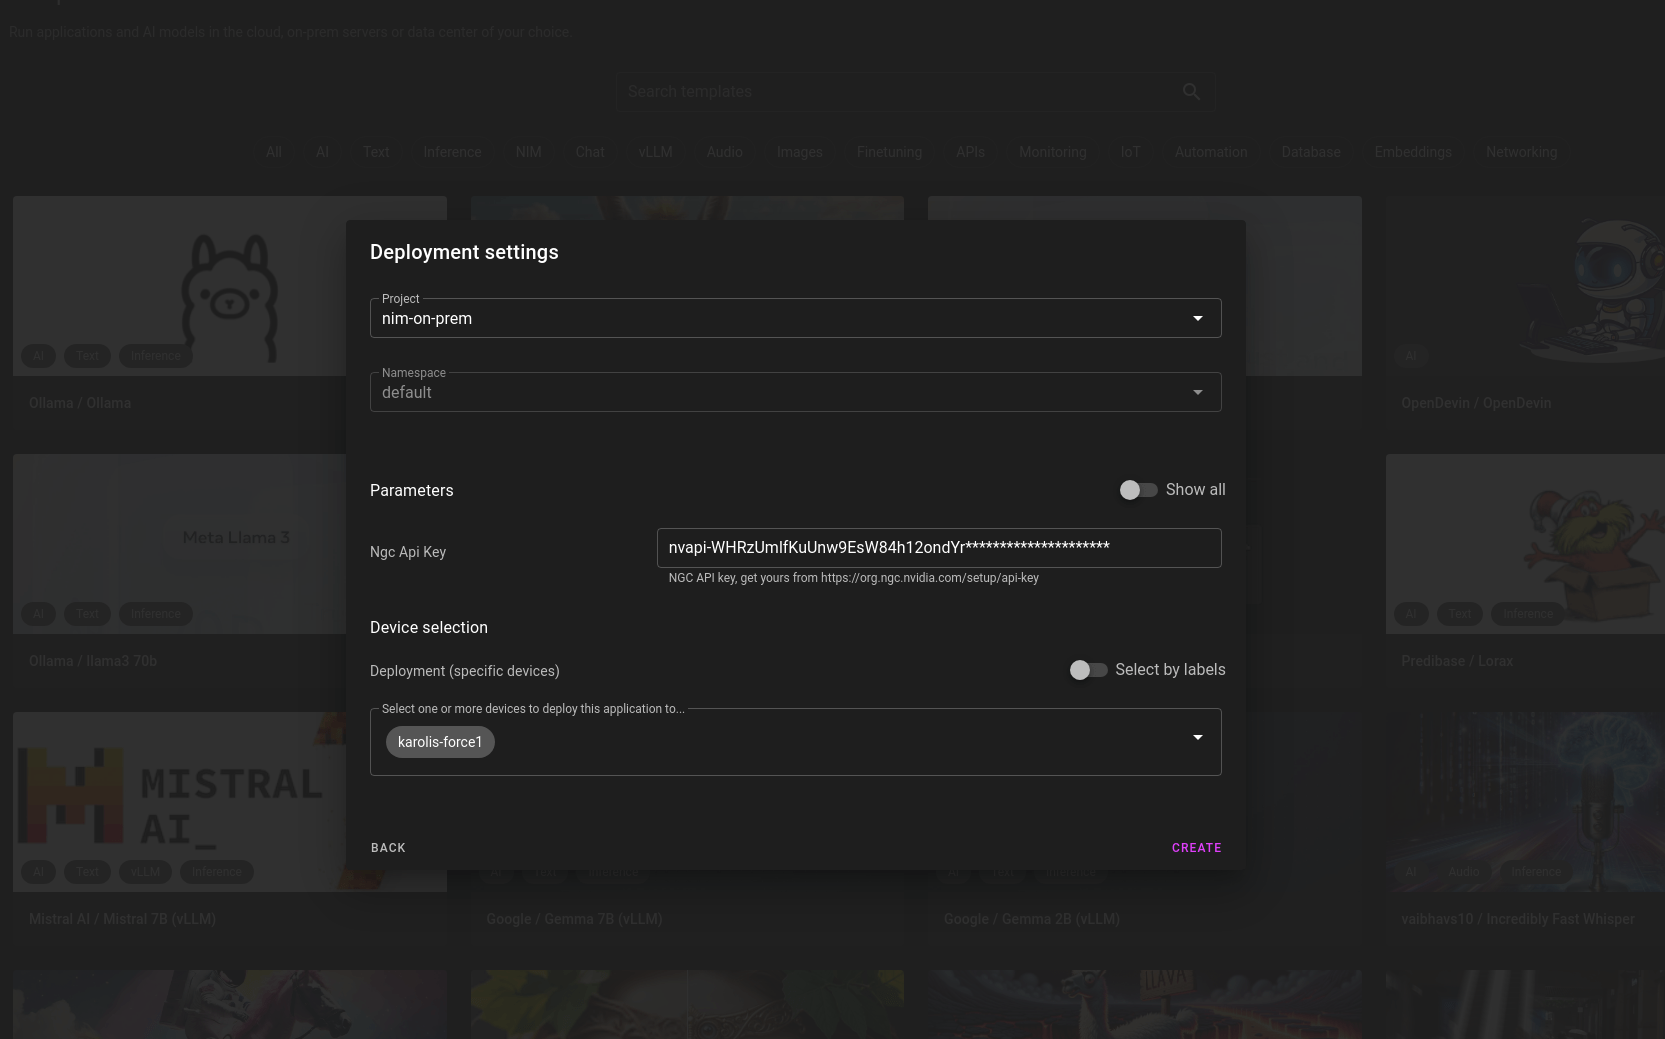Click the Predibase / Lorax template title
Screen dimensions: 1665x1039
click(x=1457, y=661)
